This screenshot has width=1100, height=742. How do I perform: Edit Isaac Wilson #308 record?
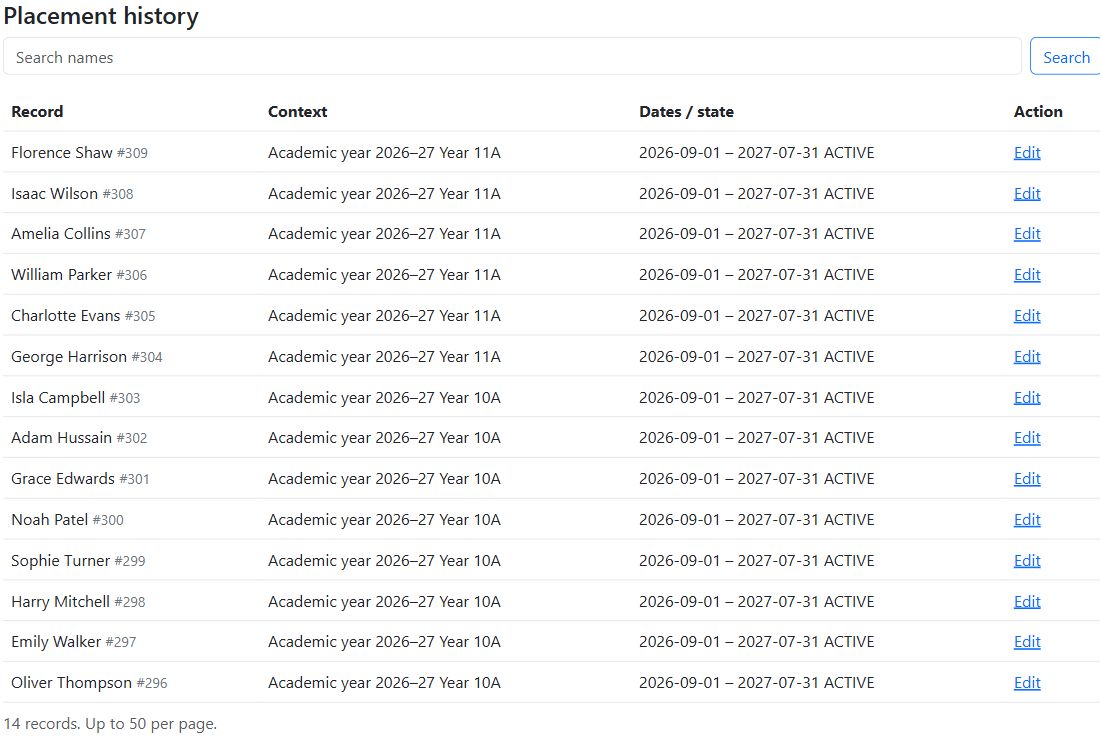click(1027, 193)
